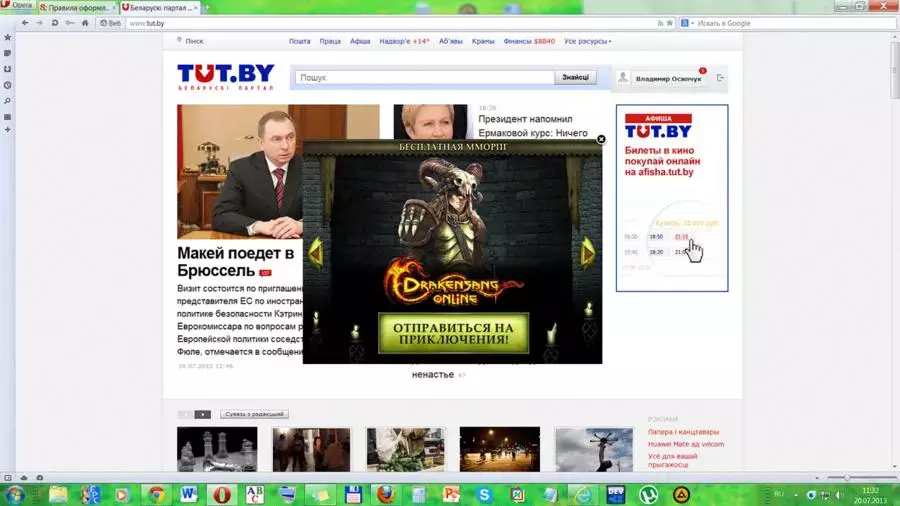Screen dimensions: 900x506
Task: Open headline 'Макей поедет в Брюссель'
Action: 235,262
